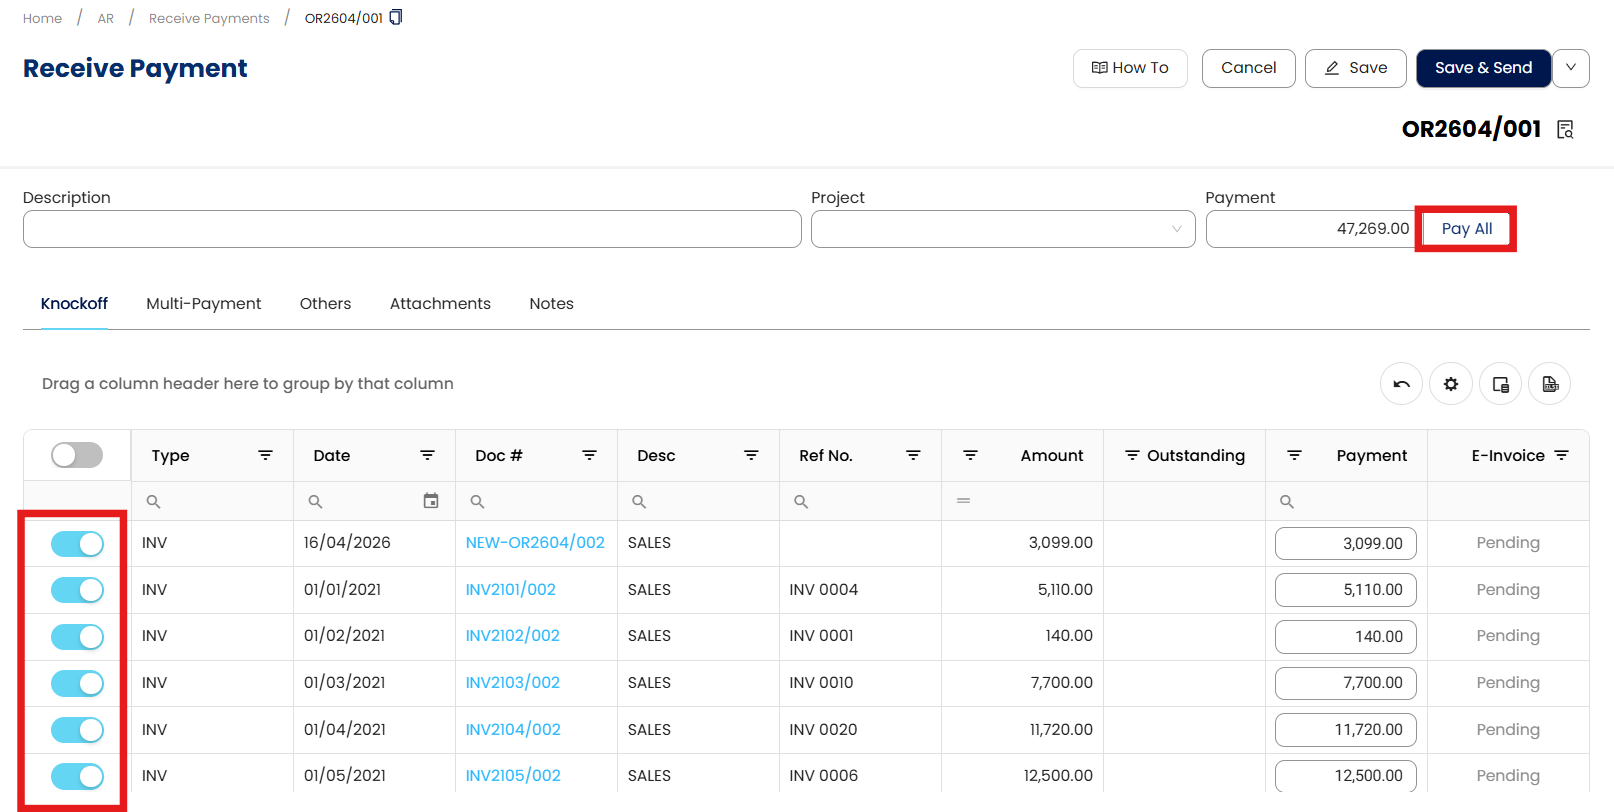Click search icon in Doc # filter cell
Viewport: 1614px width, 812px height.
coord(478,502)
